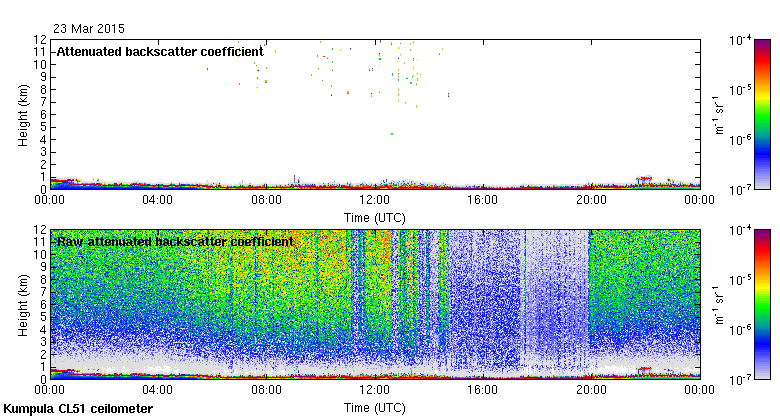The width and height of the screenshot is (780, 420).
Task: Click the 10⁻⁵ label on Raw plot colorbar
Action: point(741,280)
